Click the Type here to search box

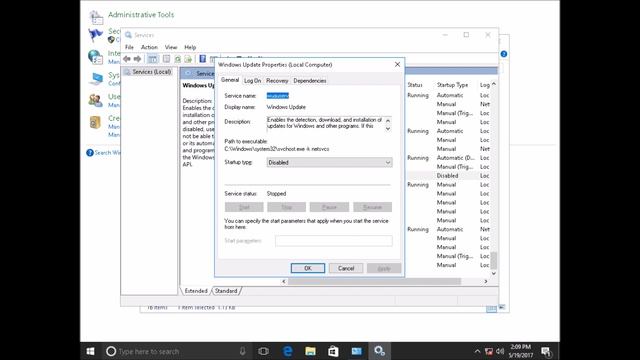click(x=176, y=351)
